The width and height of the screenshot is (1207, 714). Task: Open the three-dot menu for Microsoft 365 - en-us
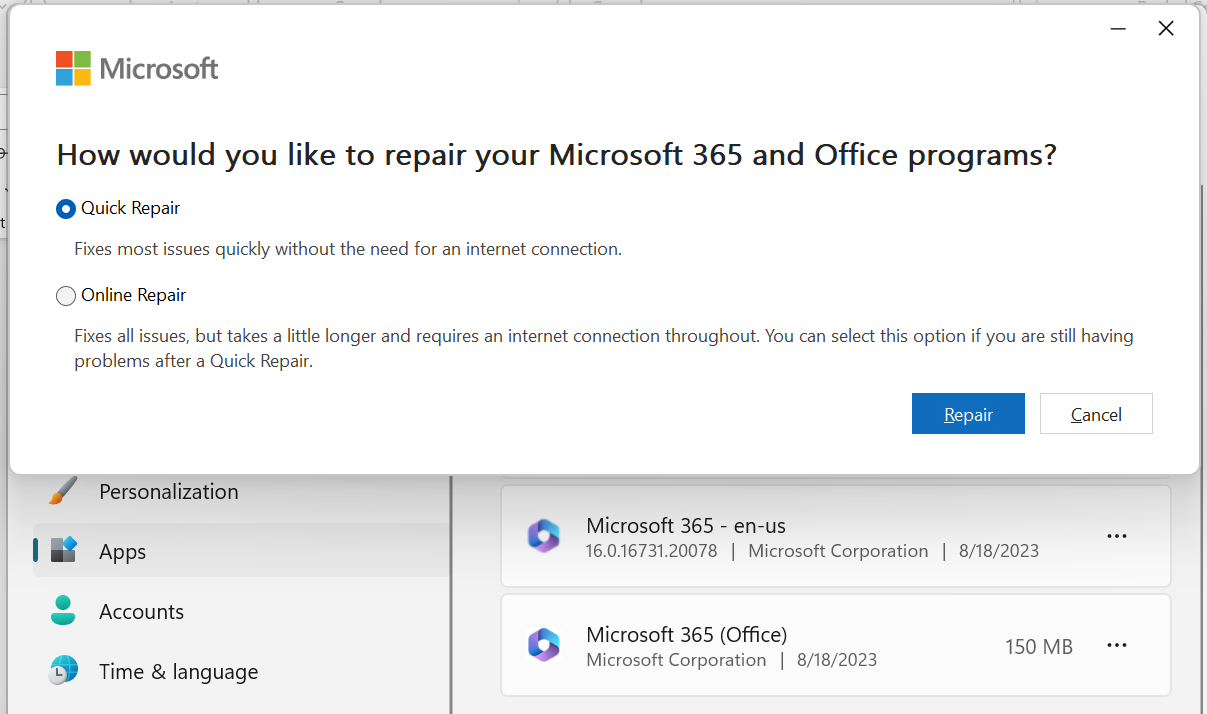coord(1117,536)
